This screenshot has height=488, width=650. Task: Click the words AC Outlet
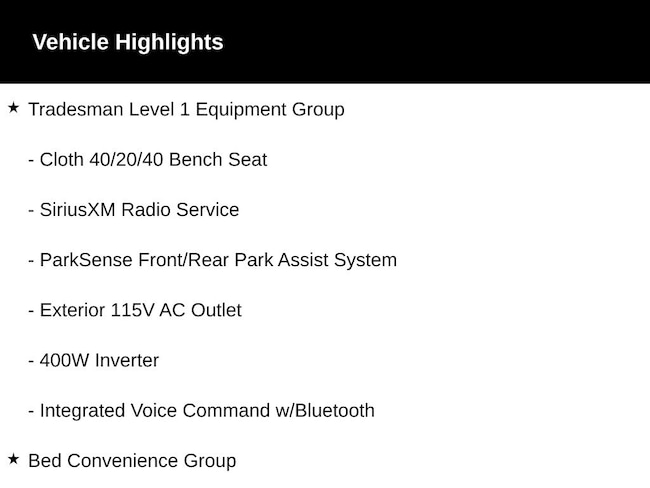click(x=200, y=310)
